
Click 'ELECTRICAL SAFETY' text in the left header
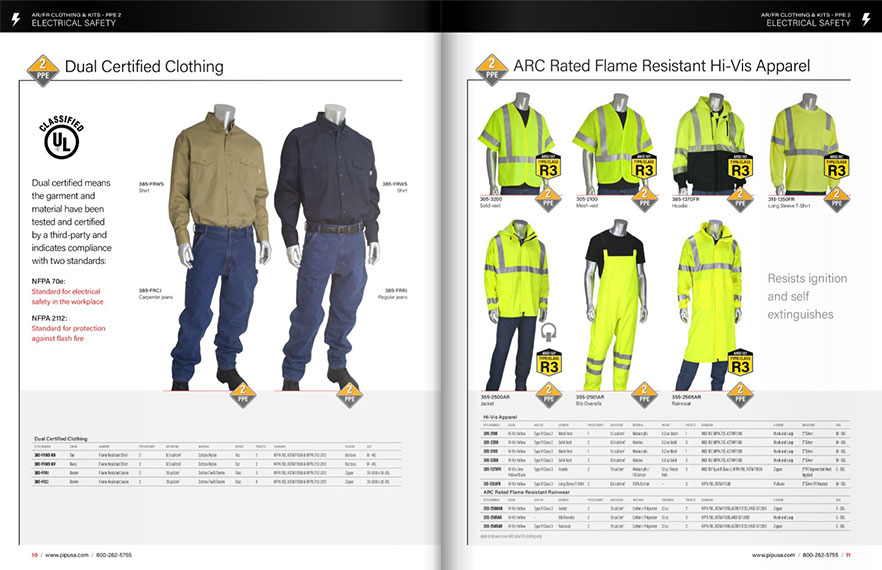pos(74,23)
